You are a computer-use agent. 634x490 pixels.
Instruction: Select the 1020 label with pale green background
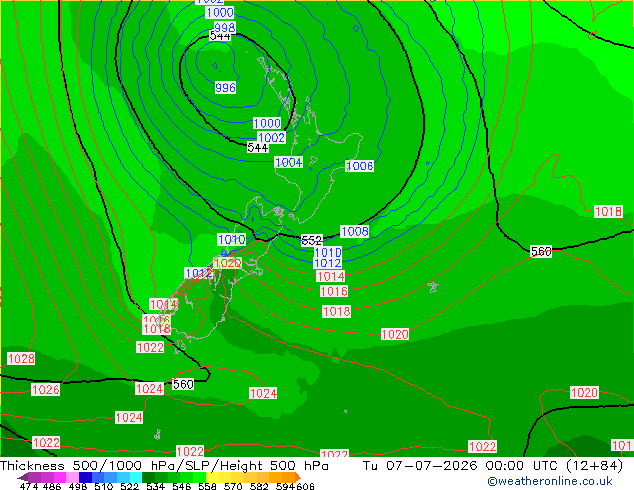pyautogui.click(x=228, y=263)
